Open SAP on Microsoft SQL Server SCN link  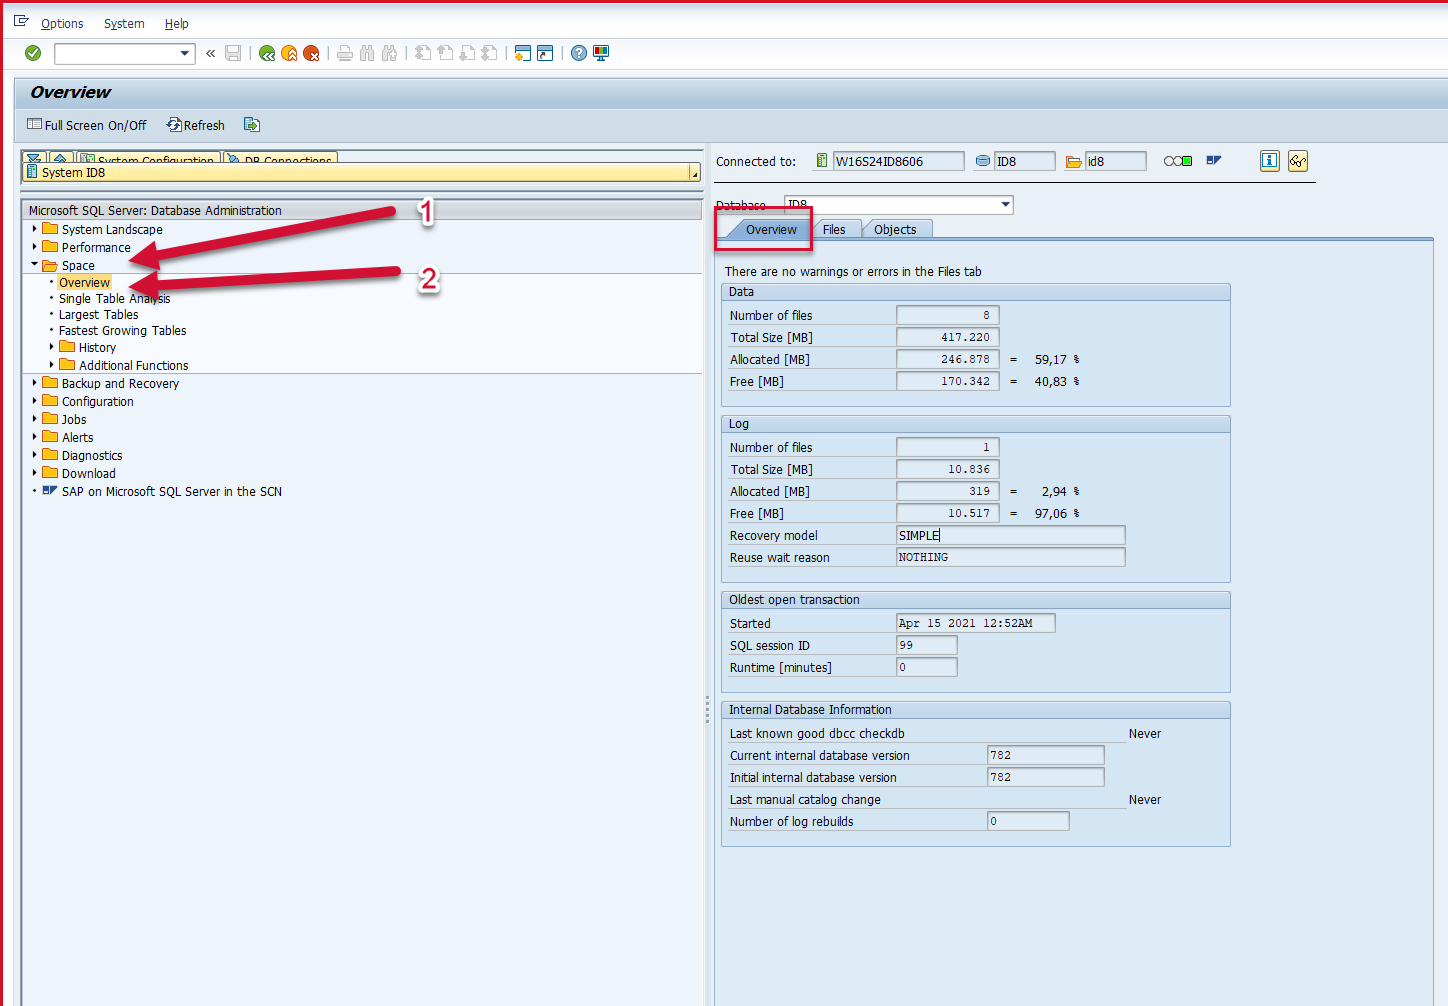coord(171,492)
